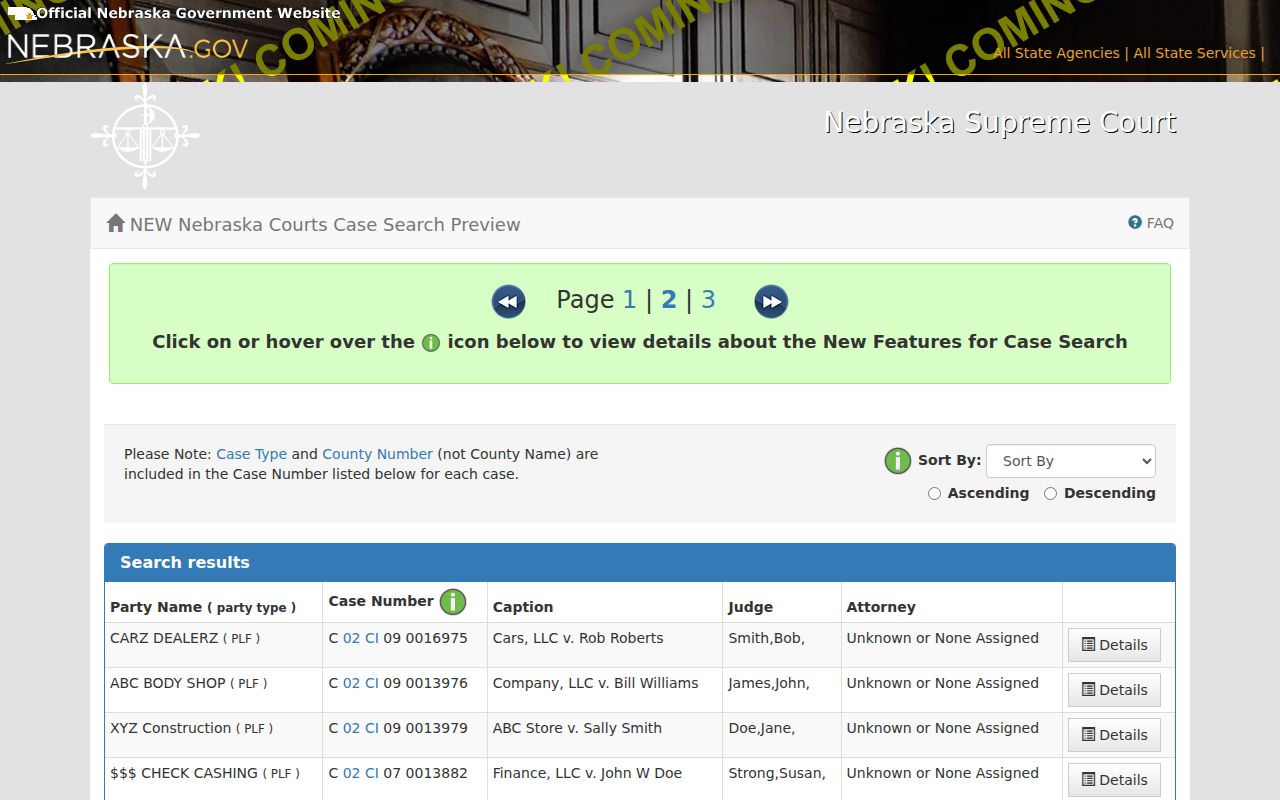Select the caption Cars, LLC v. Rob Roberts
The height and width of the screenshot is (800, 1280).
pyautogui.click(x=578, y=638)
